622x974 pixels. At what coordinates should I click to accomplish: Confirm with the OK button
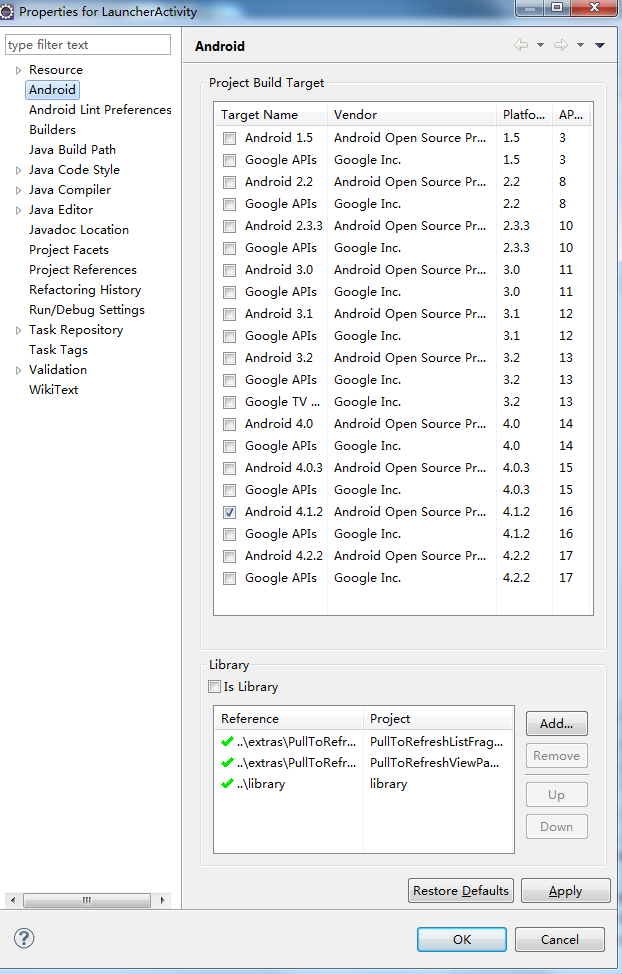point(462,939)
